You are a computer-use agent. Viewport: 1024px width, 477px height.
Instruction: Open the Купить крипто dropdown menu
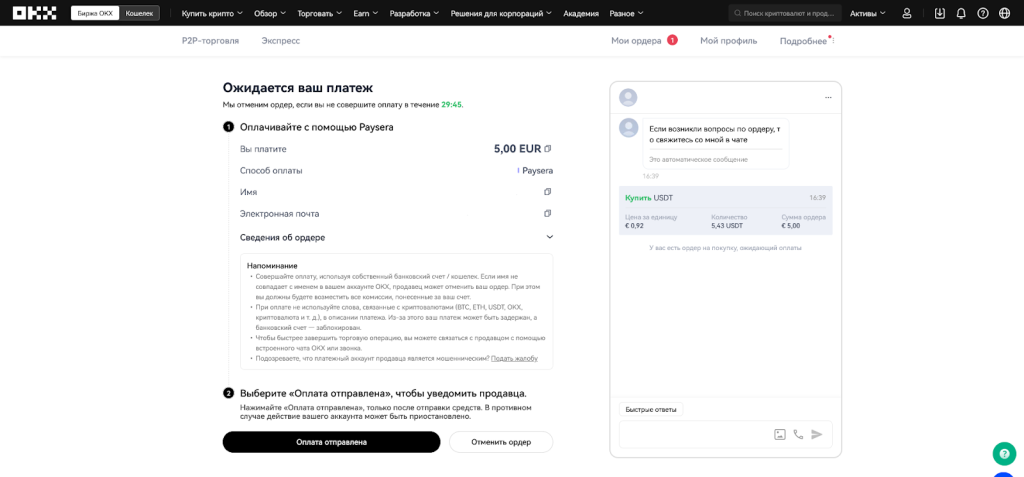tap(213, 13)
